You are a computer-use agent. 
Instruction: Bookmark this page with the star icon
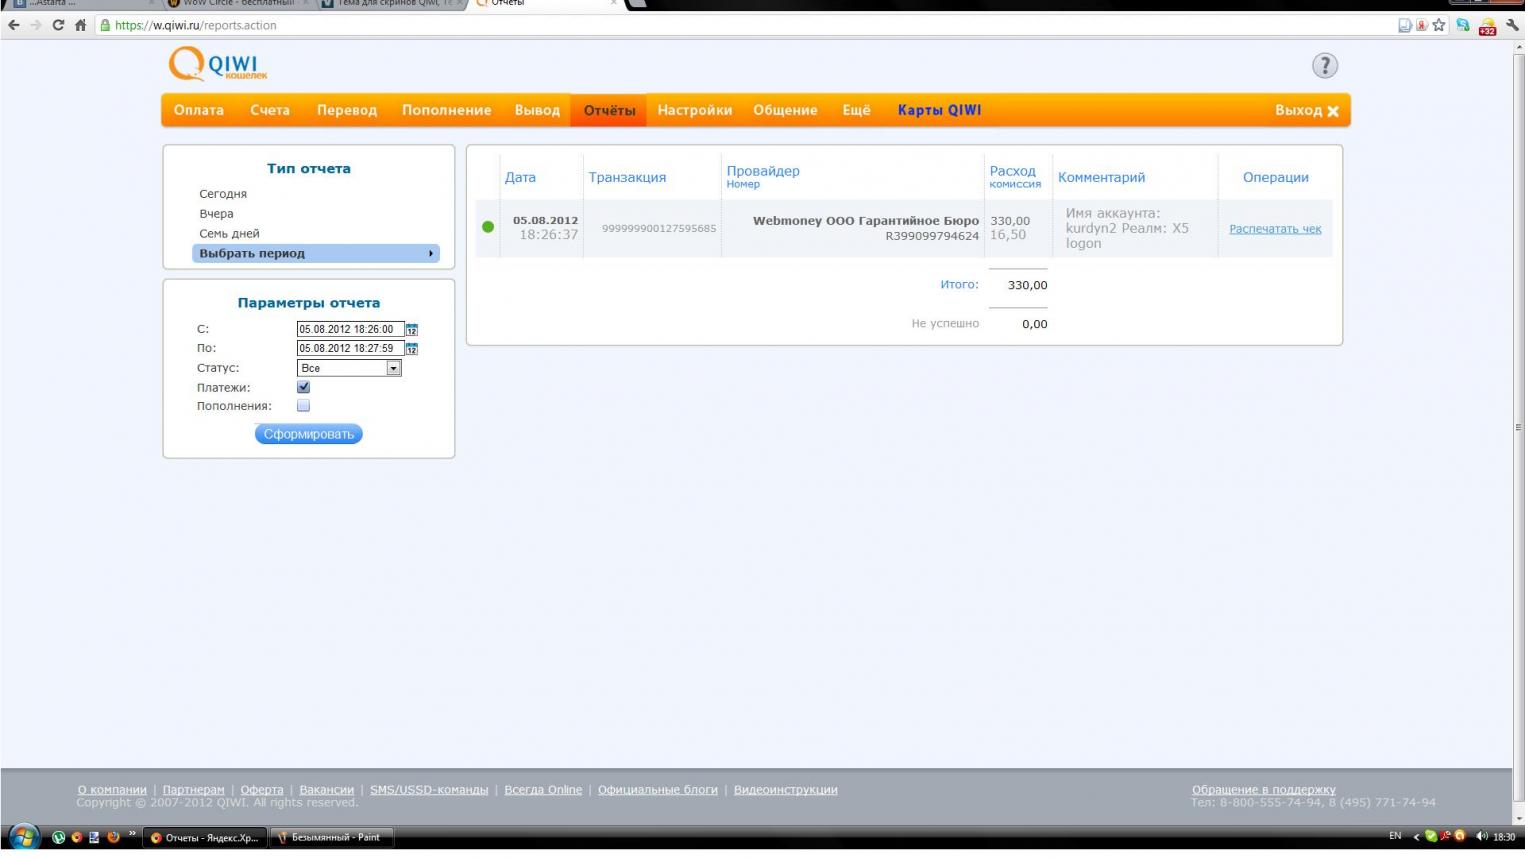pos(1439,25)
